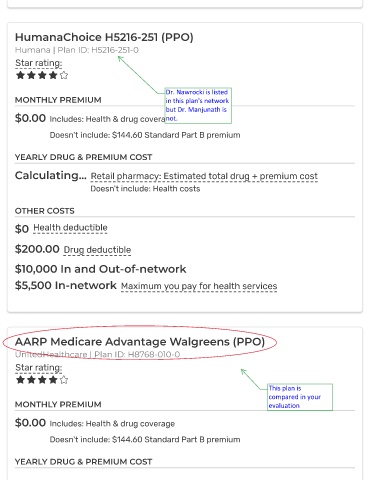Image resolution: width=370 pixels, height=480 pixels.
Task: Click the HumanaChoice H5216-251 (PPO) plan title
Action: (104, 37)
